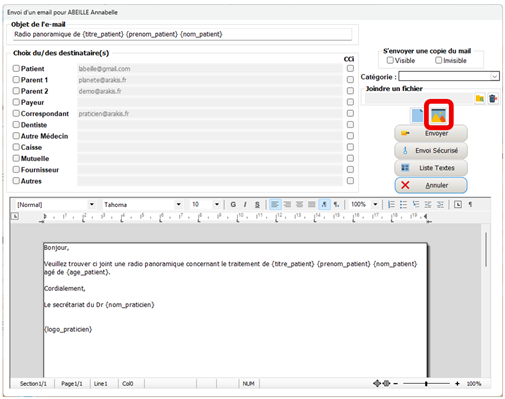Open the Liste Textes button
505x399 pixels.
tap(431, 168)
